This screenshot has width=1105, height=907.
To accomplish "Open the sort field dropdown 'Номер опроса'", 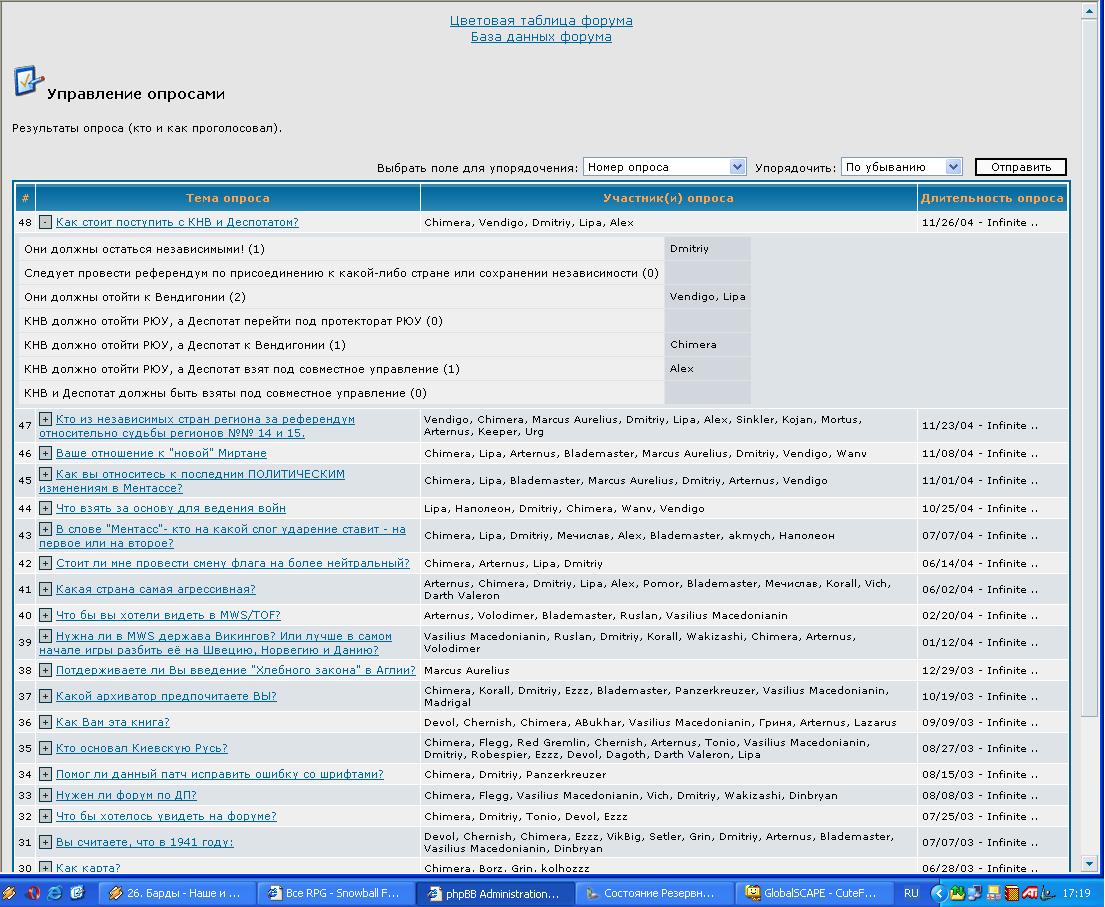I will click(x=665, y=167).
